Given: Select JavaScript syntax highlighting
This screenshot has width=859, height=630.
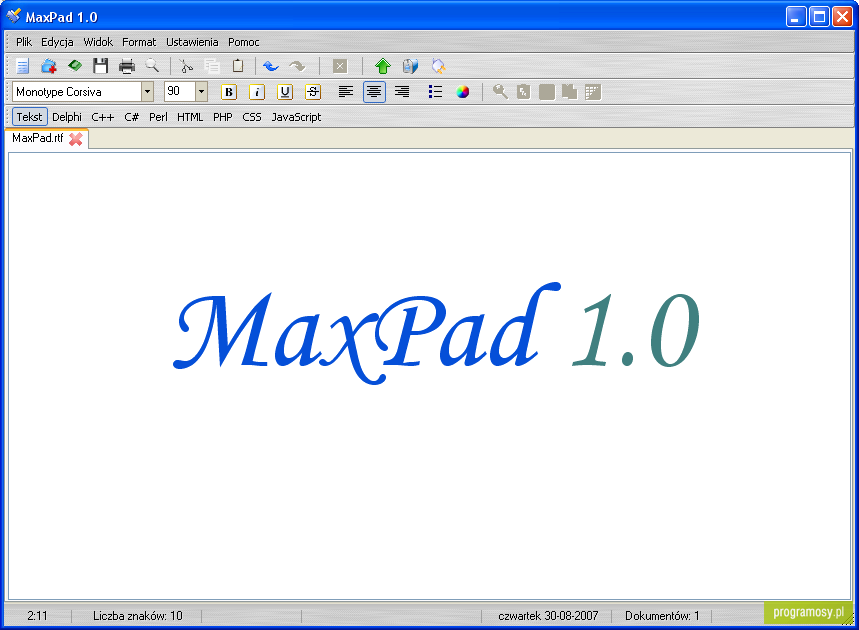Looking at the screenshot, I should click(x=296, y=117).
